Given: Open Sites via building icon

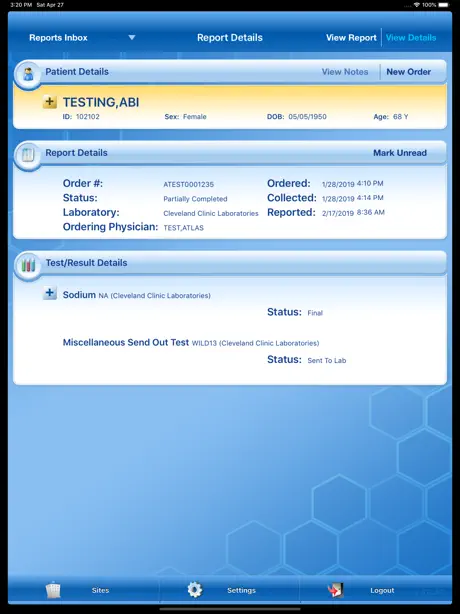Looking at the screenshot, I should pyautogui.click(x=53, y=590).
